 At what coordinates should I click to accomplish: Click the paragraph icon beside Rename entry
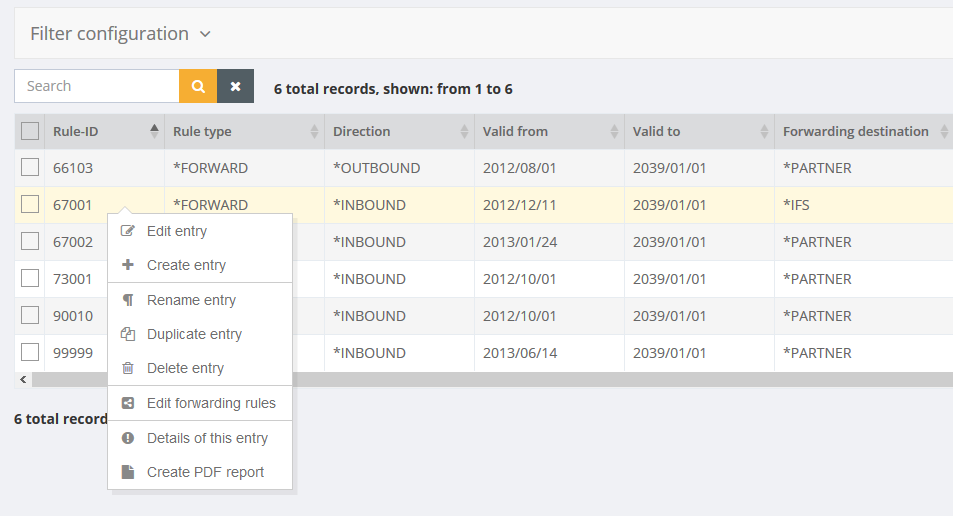[128, 300]
